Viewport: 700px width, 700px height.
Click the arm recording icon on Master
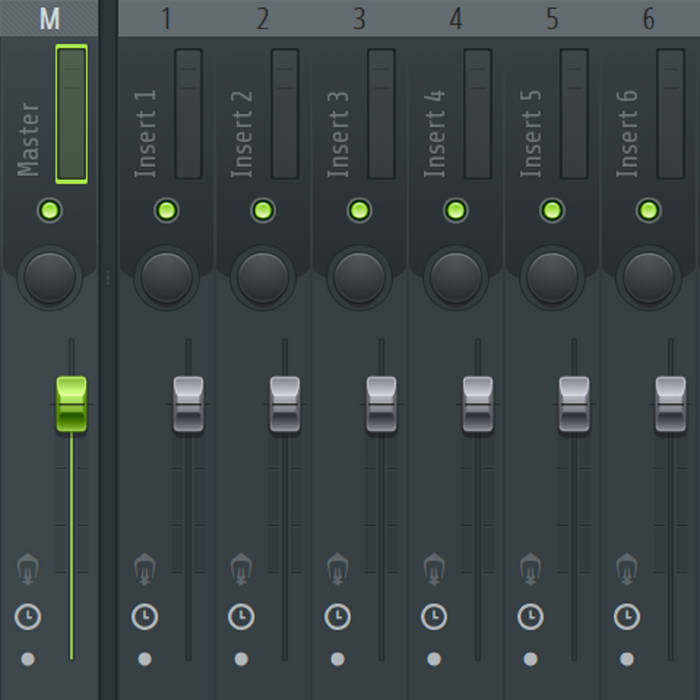tap(28, 569)
